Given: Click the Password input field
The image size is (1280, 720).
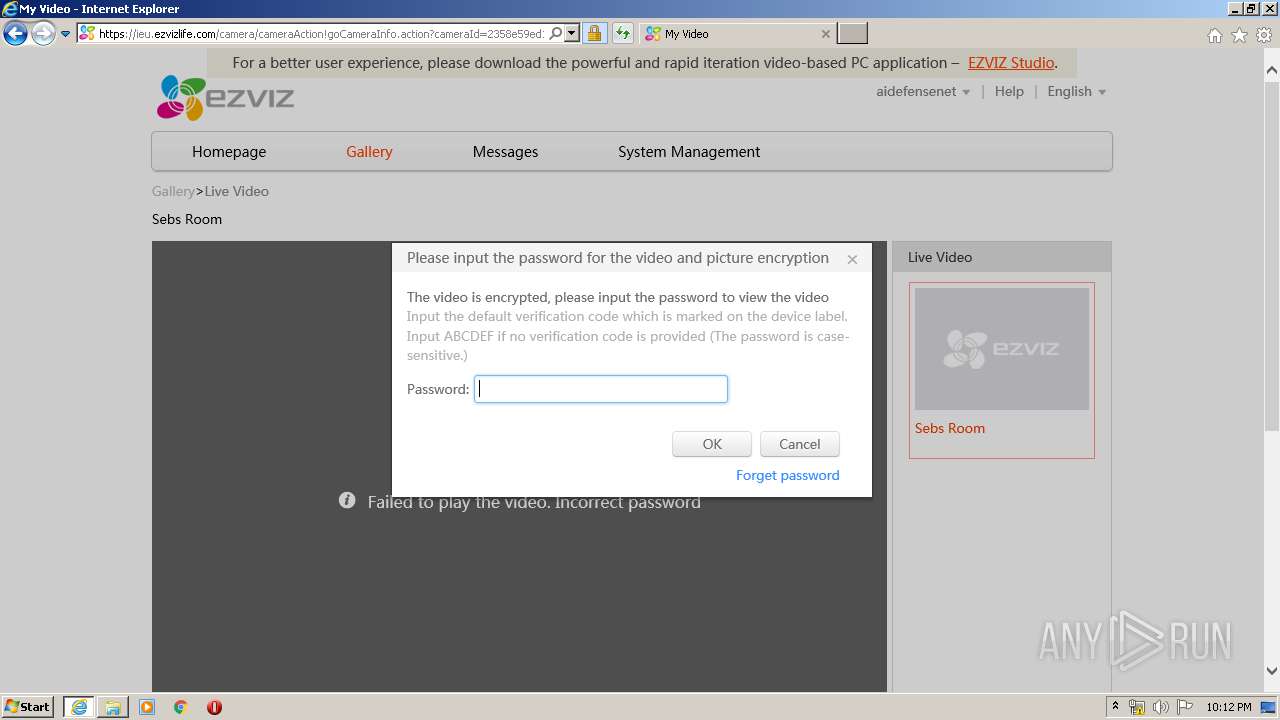Looking at the screenshot, I should tap(601, 389).
